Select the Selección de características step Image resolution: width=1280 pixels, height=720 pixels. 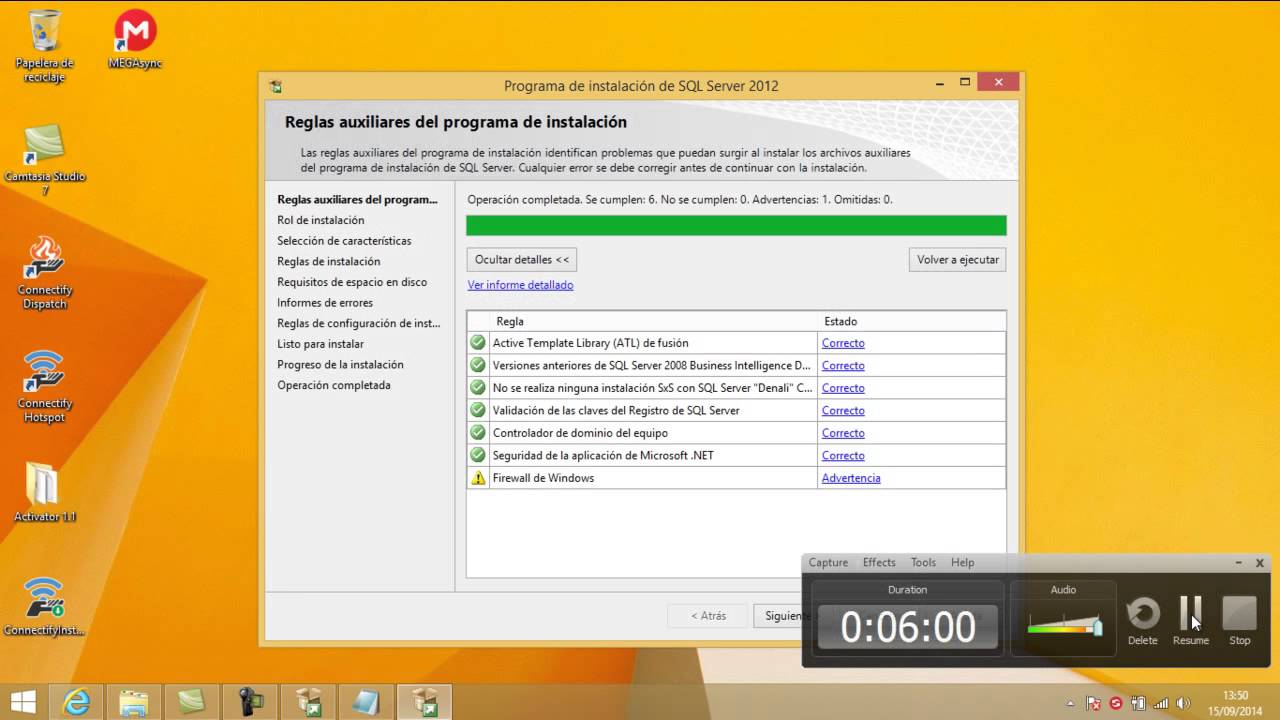344,241
